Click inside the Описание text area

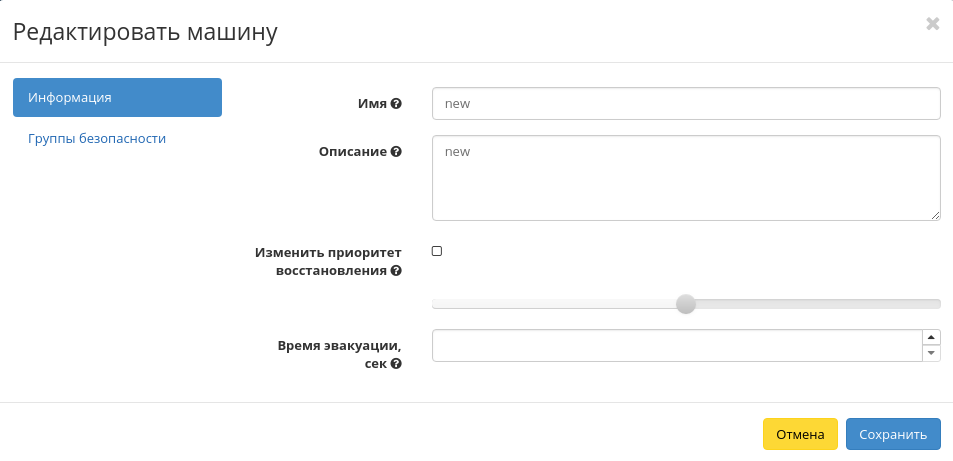[x=685, y=177]
